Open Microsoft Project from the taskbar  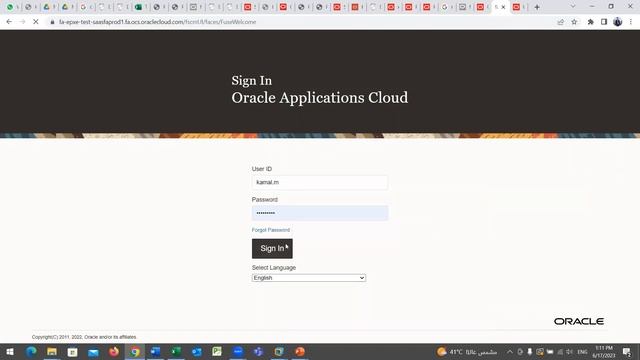(x=217, y=352)
